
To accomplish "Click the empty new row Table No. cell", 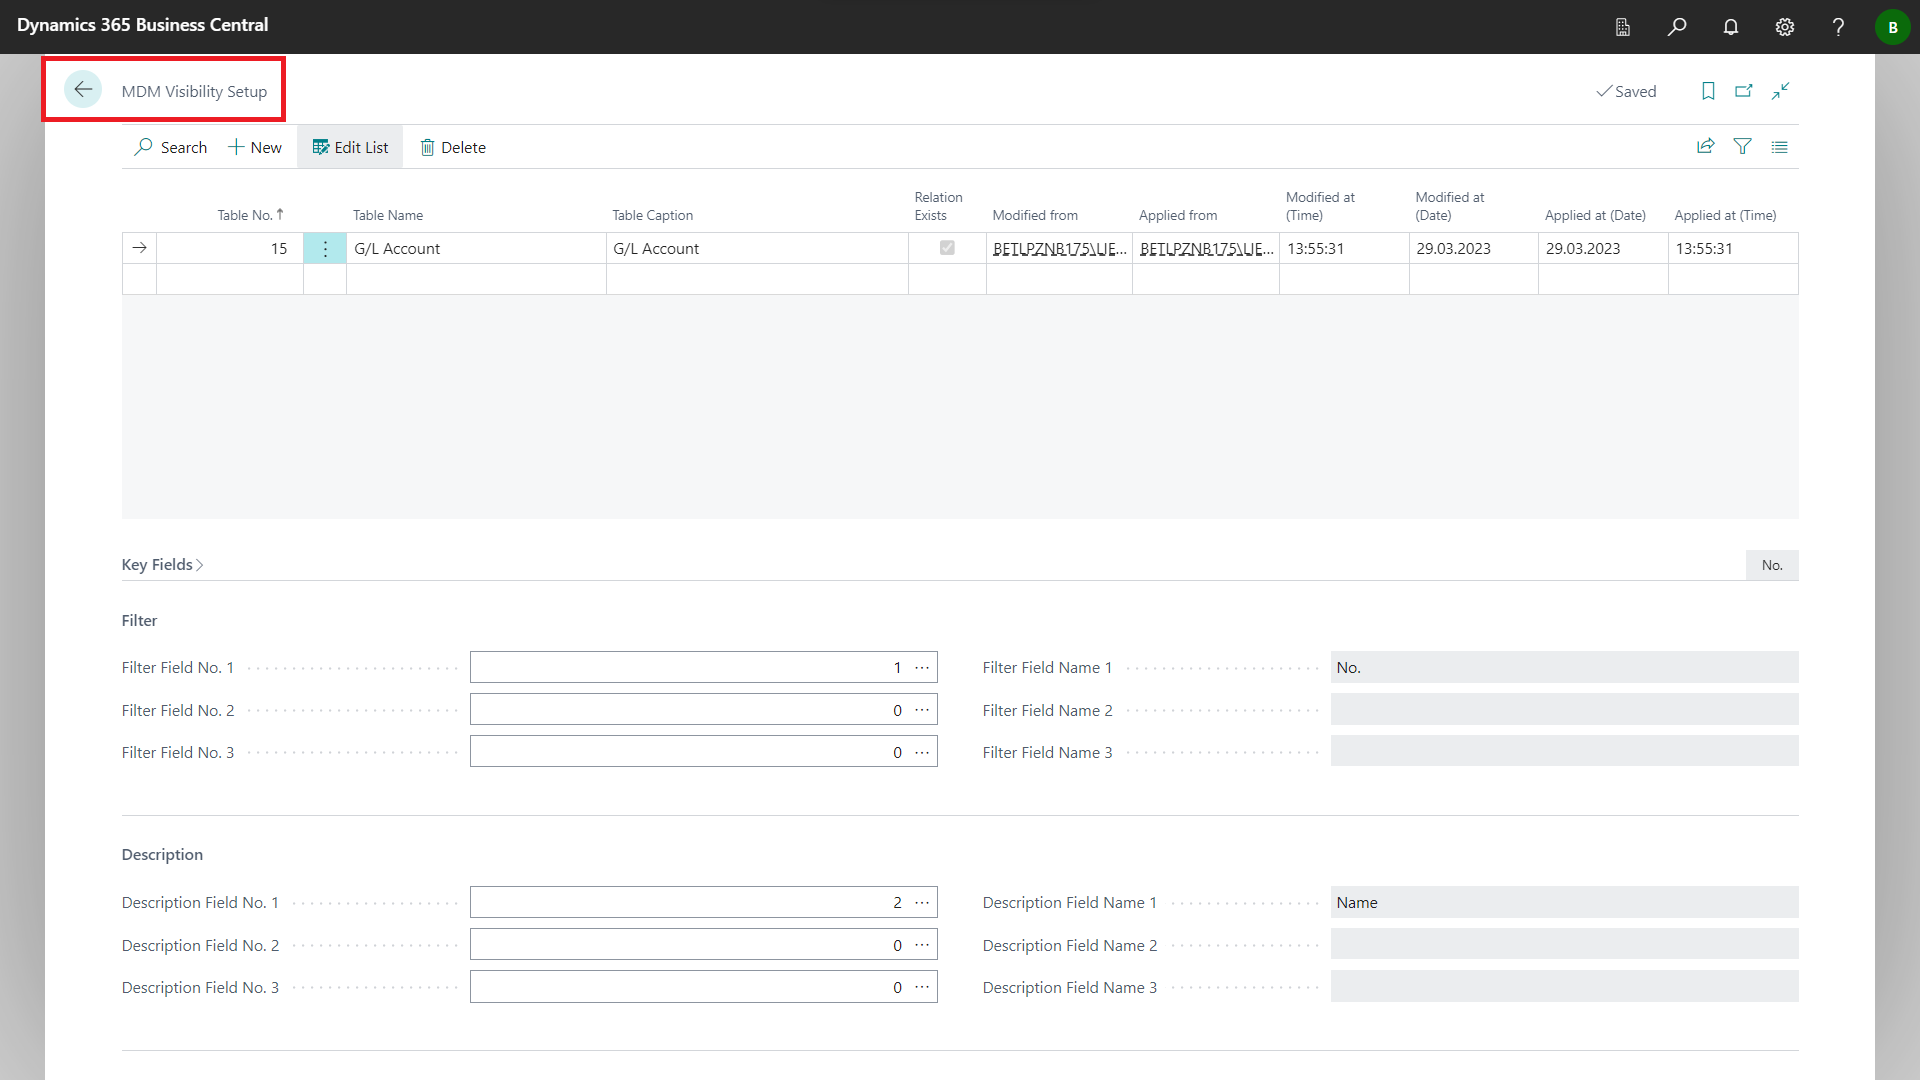I will click(x=230, y=279).
